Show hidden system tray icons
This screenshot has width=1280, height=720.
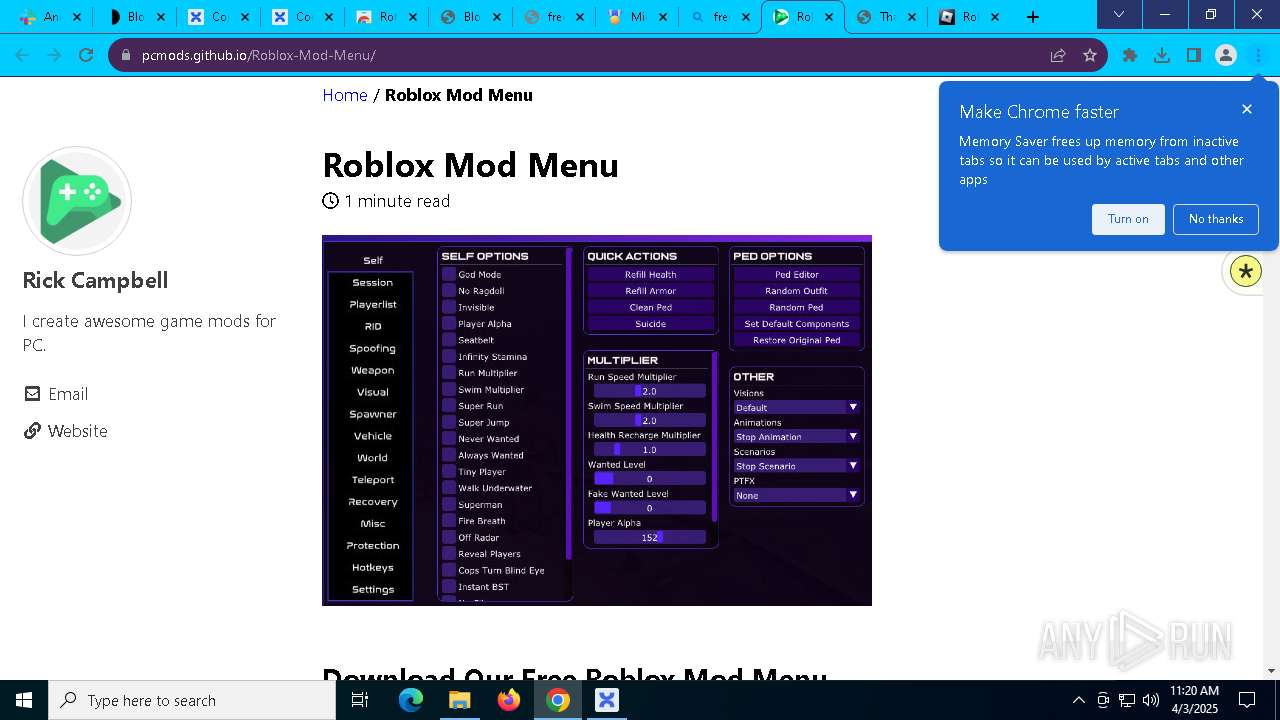click(1078, 700)
